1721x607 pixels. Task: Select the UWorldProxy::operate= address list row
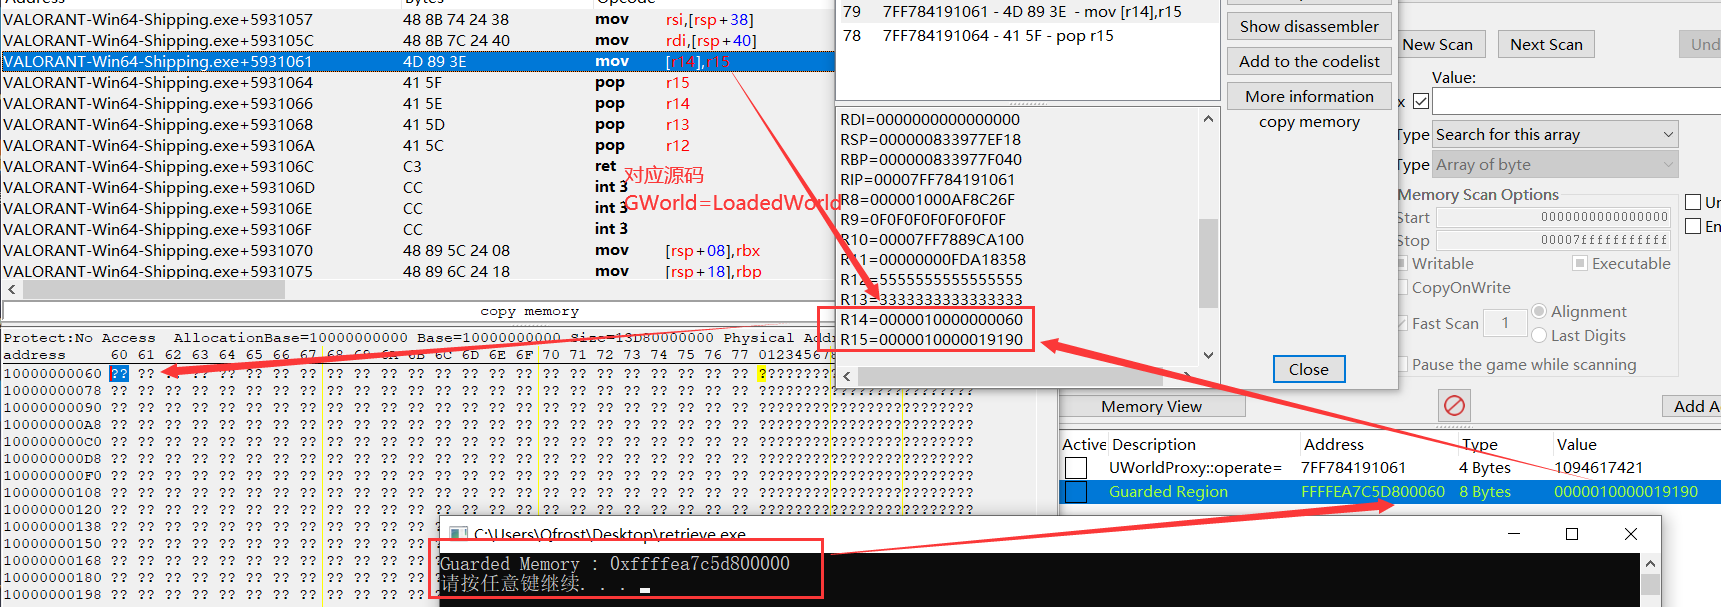(x=1390, y=467)
